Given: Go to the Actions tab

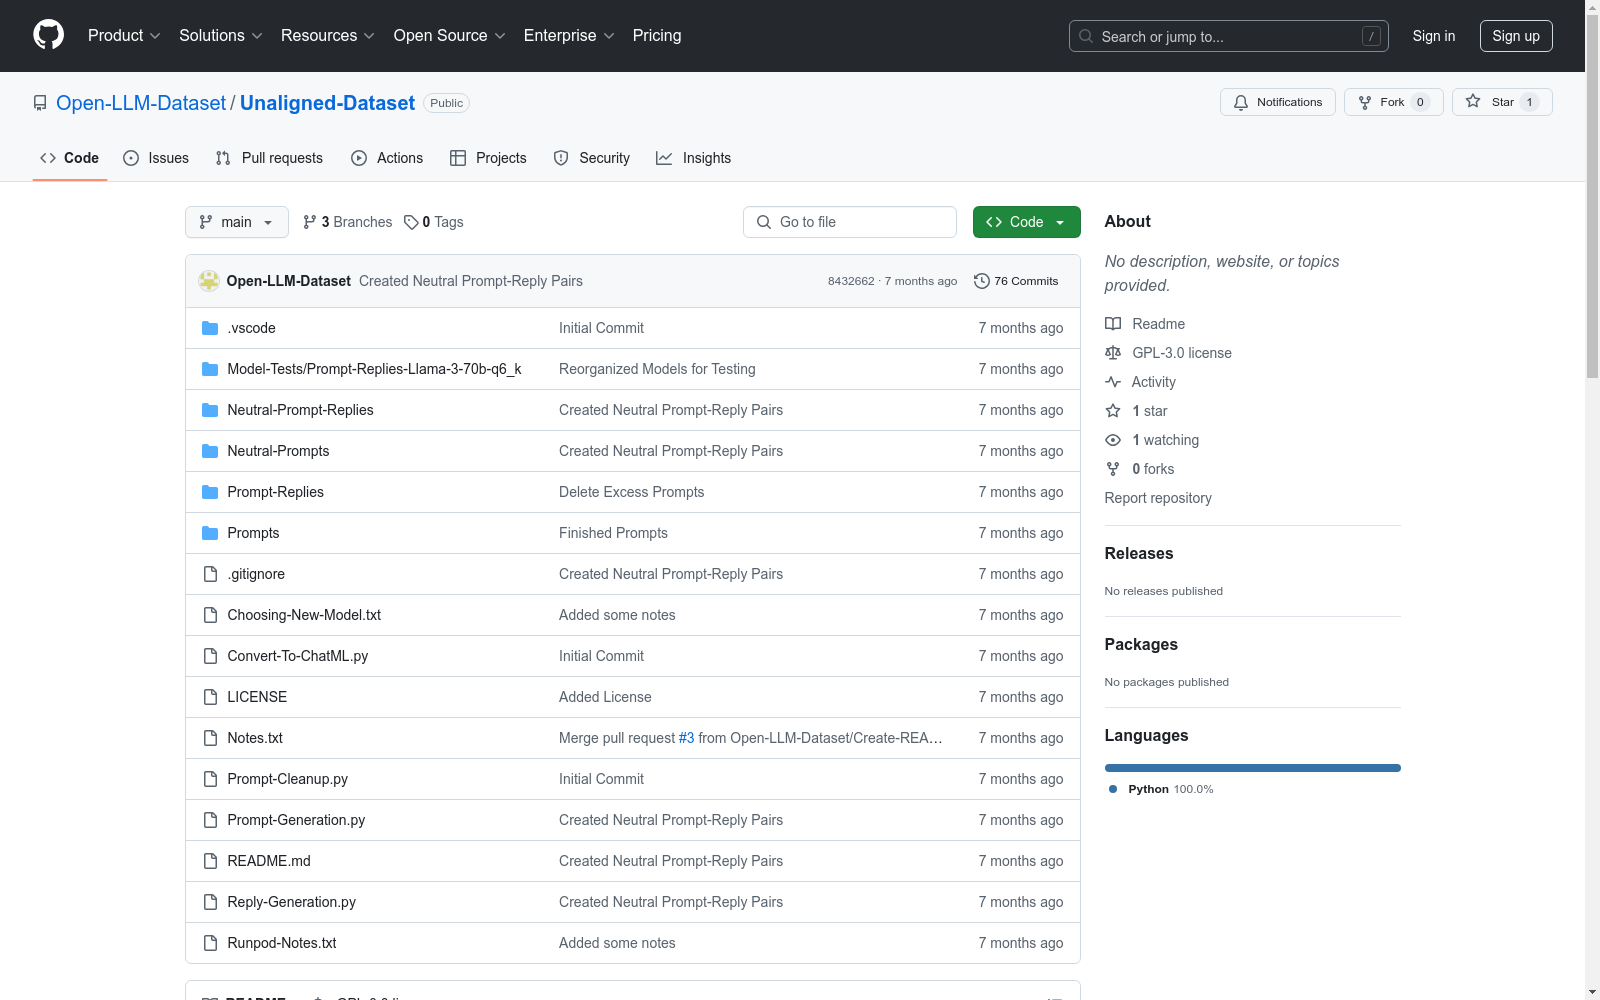Looking at the screenshot, I should point(387,158).
